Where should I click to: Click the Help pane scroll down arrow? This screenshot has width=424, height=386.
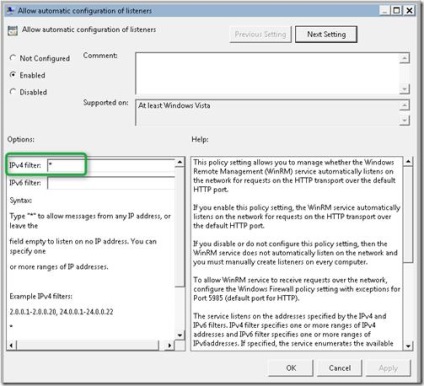408,346
